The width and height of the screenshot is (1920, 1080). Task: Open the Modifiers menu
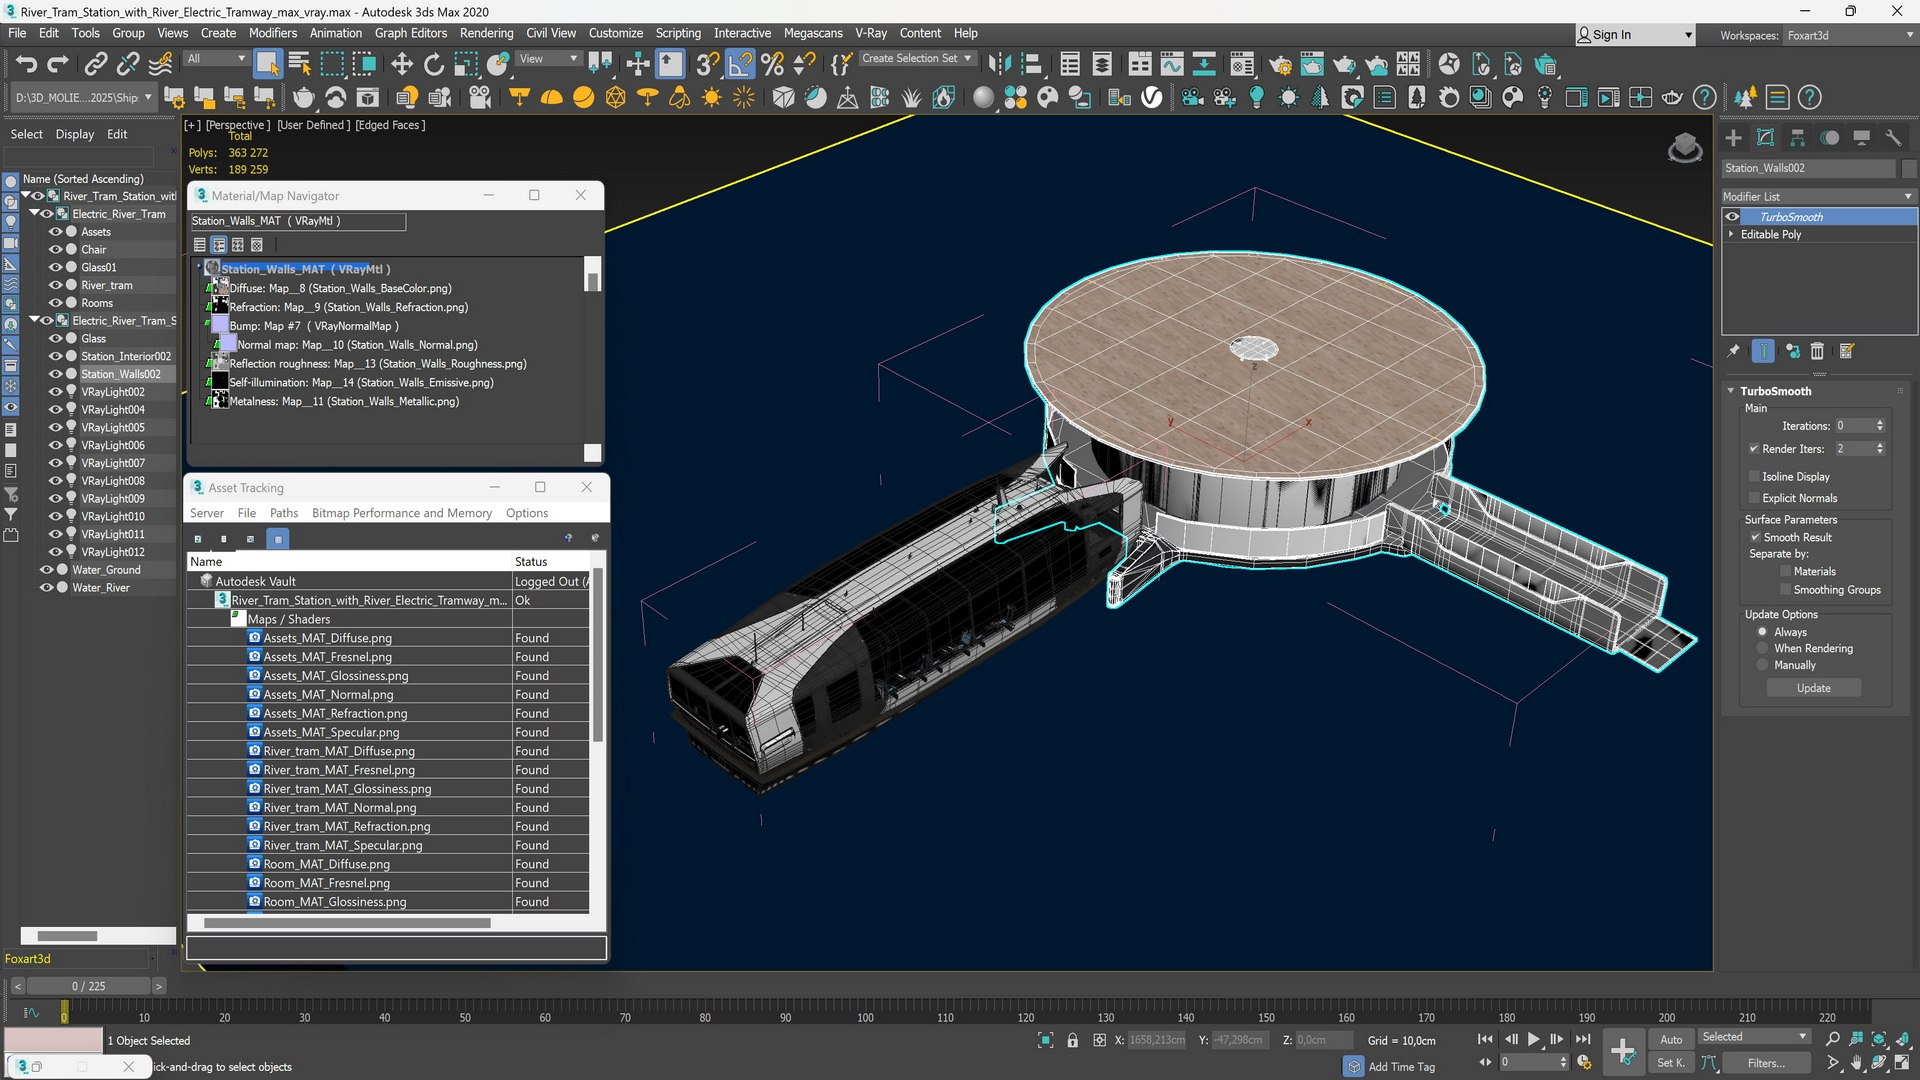(272, 33)
